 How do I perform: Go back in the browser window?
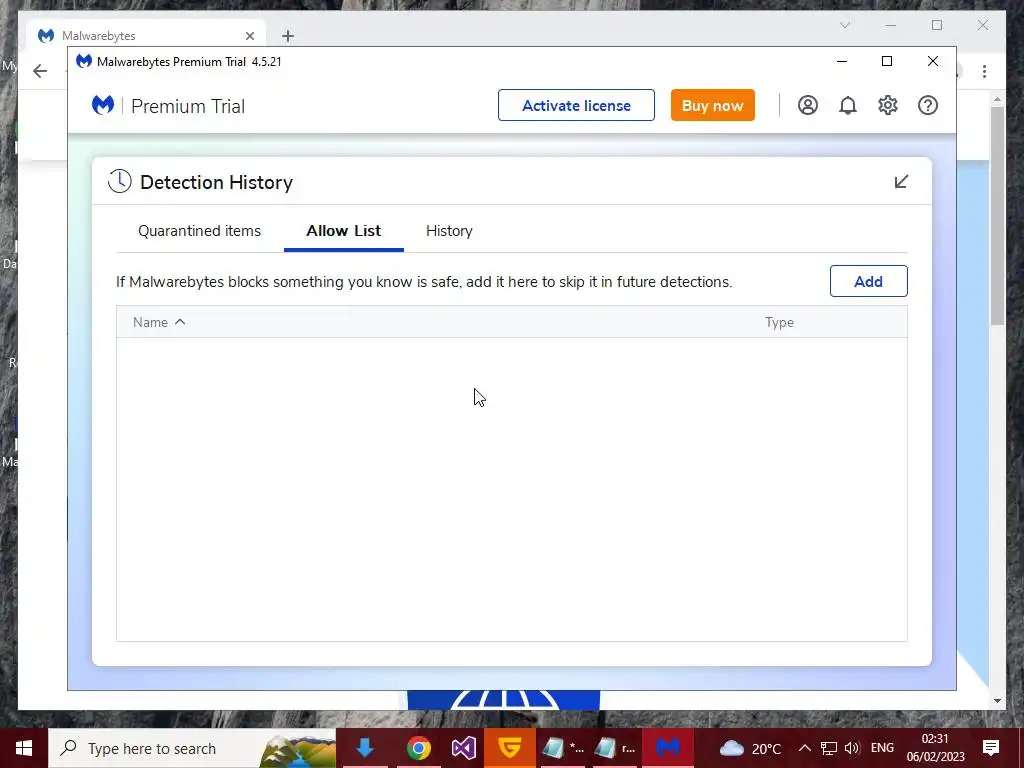pos(40,71)
